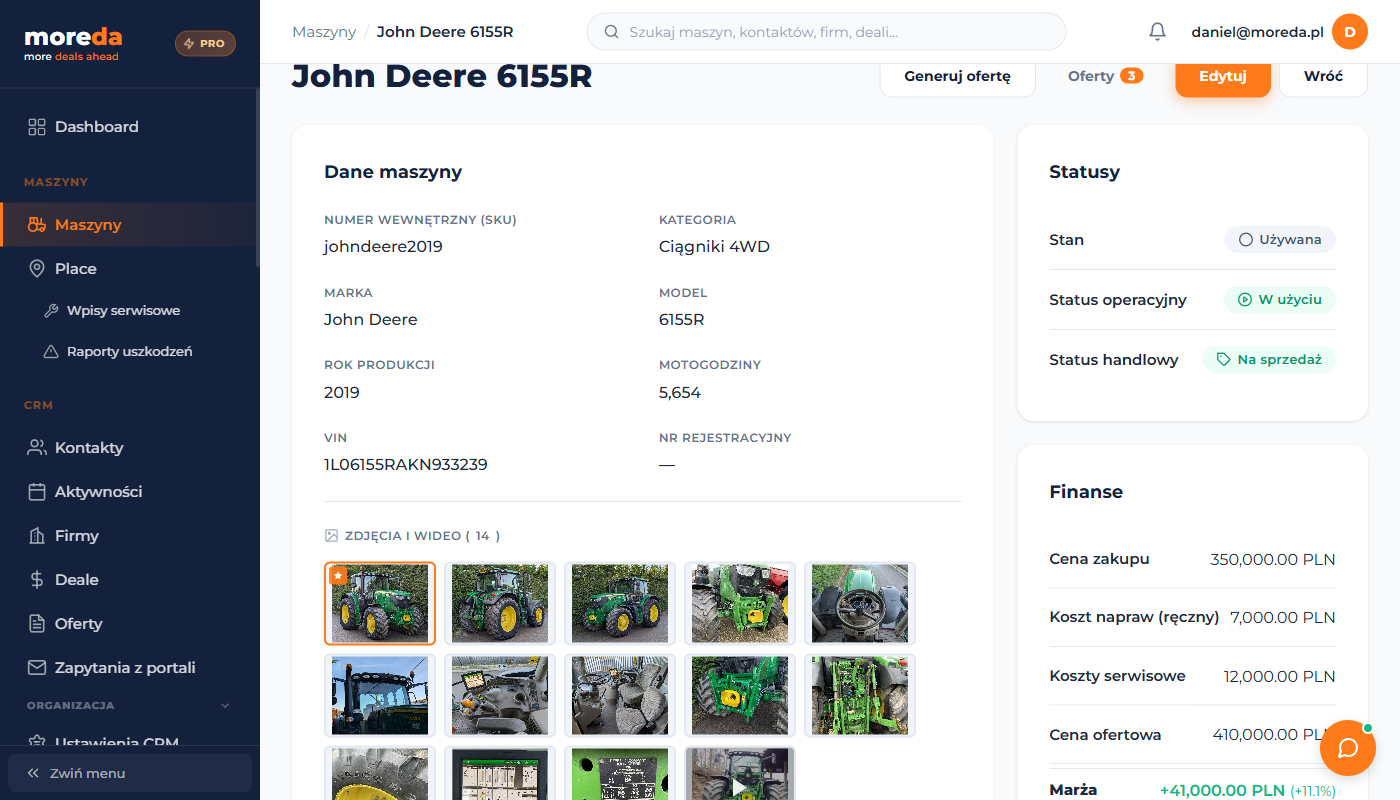Image resolution: width=1400 pixels, height=800 pixels.
Task: Click the margin value +41,000.00 PLN
Action: coord(1222,791)
